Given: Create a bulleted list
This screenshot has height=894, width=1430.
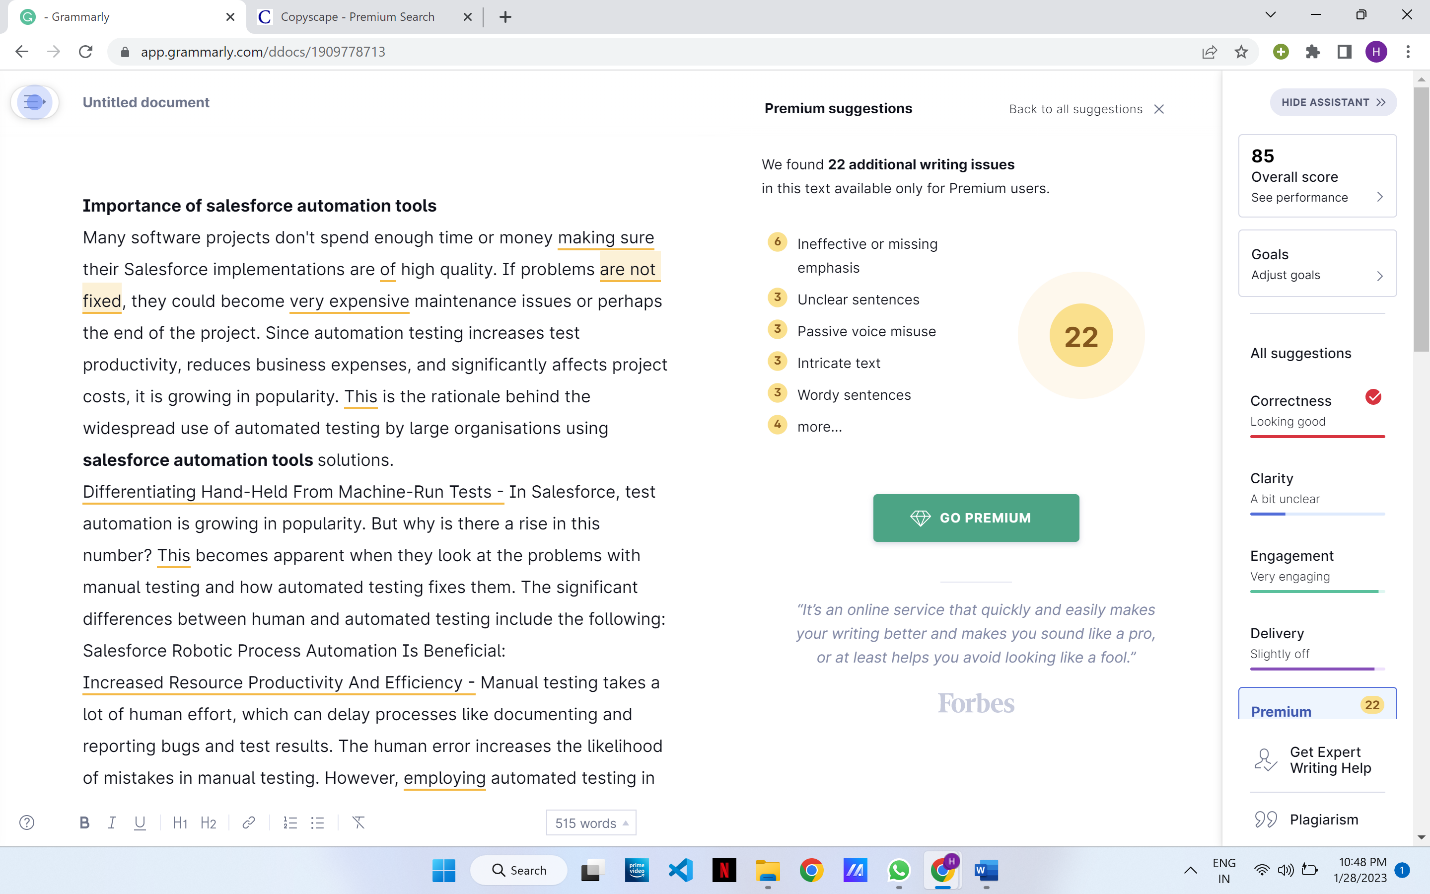Looking at the screenshot, I should click(x=318, y=823).
